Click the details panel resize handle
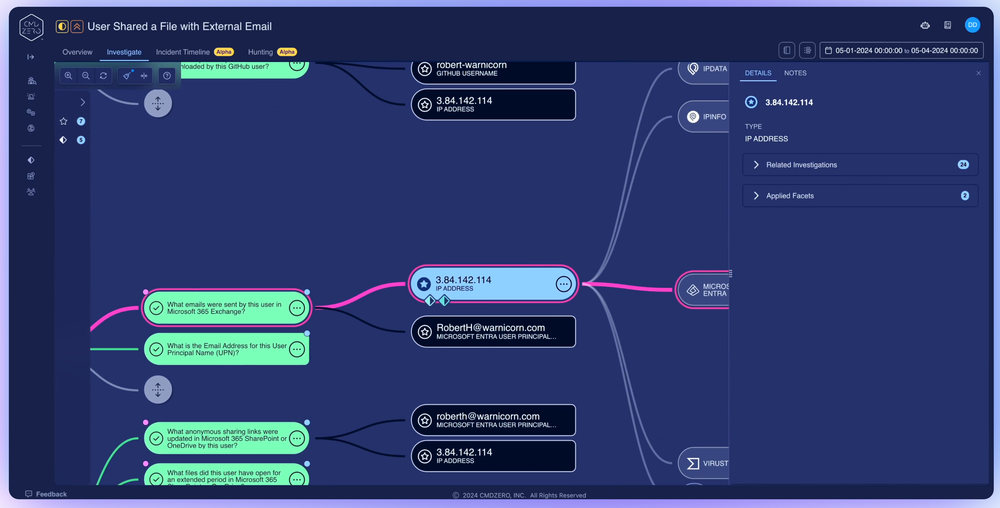The height and width of the screenshot is (508, 1000). pyautogui.click(x=730, y=273)
